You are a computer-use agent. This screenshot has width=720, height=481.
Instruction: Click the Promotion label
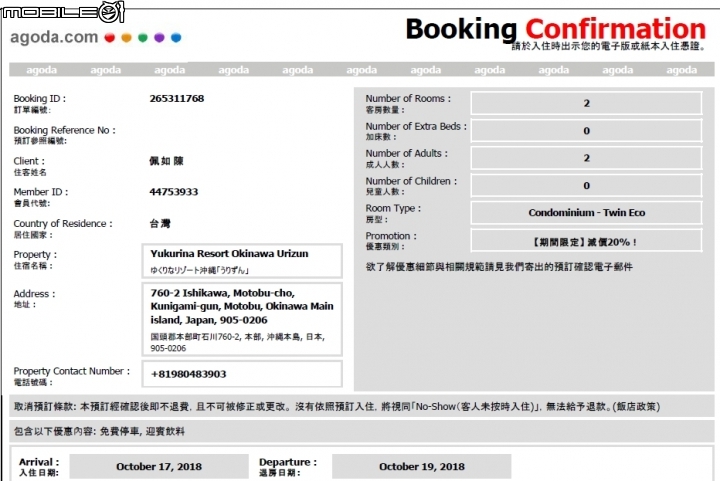(391, 236)
